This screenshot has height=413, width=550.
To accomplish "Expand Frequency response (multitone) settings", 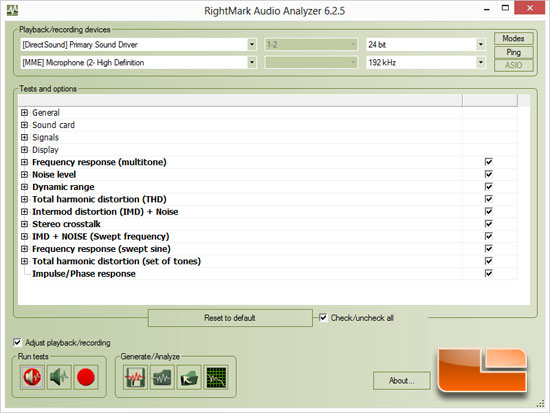I will (x=24, y=162).
